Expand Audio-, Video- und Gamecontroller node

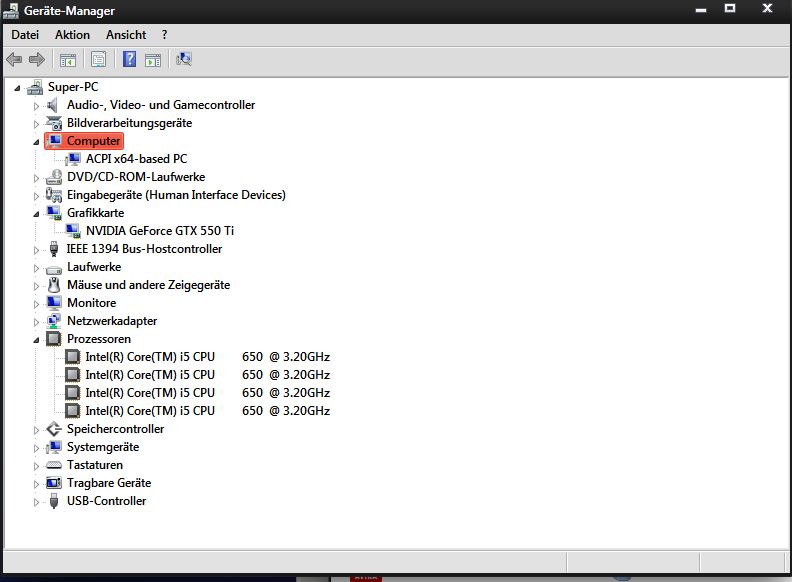[x=37, y=105]
